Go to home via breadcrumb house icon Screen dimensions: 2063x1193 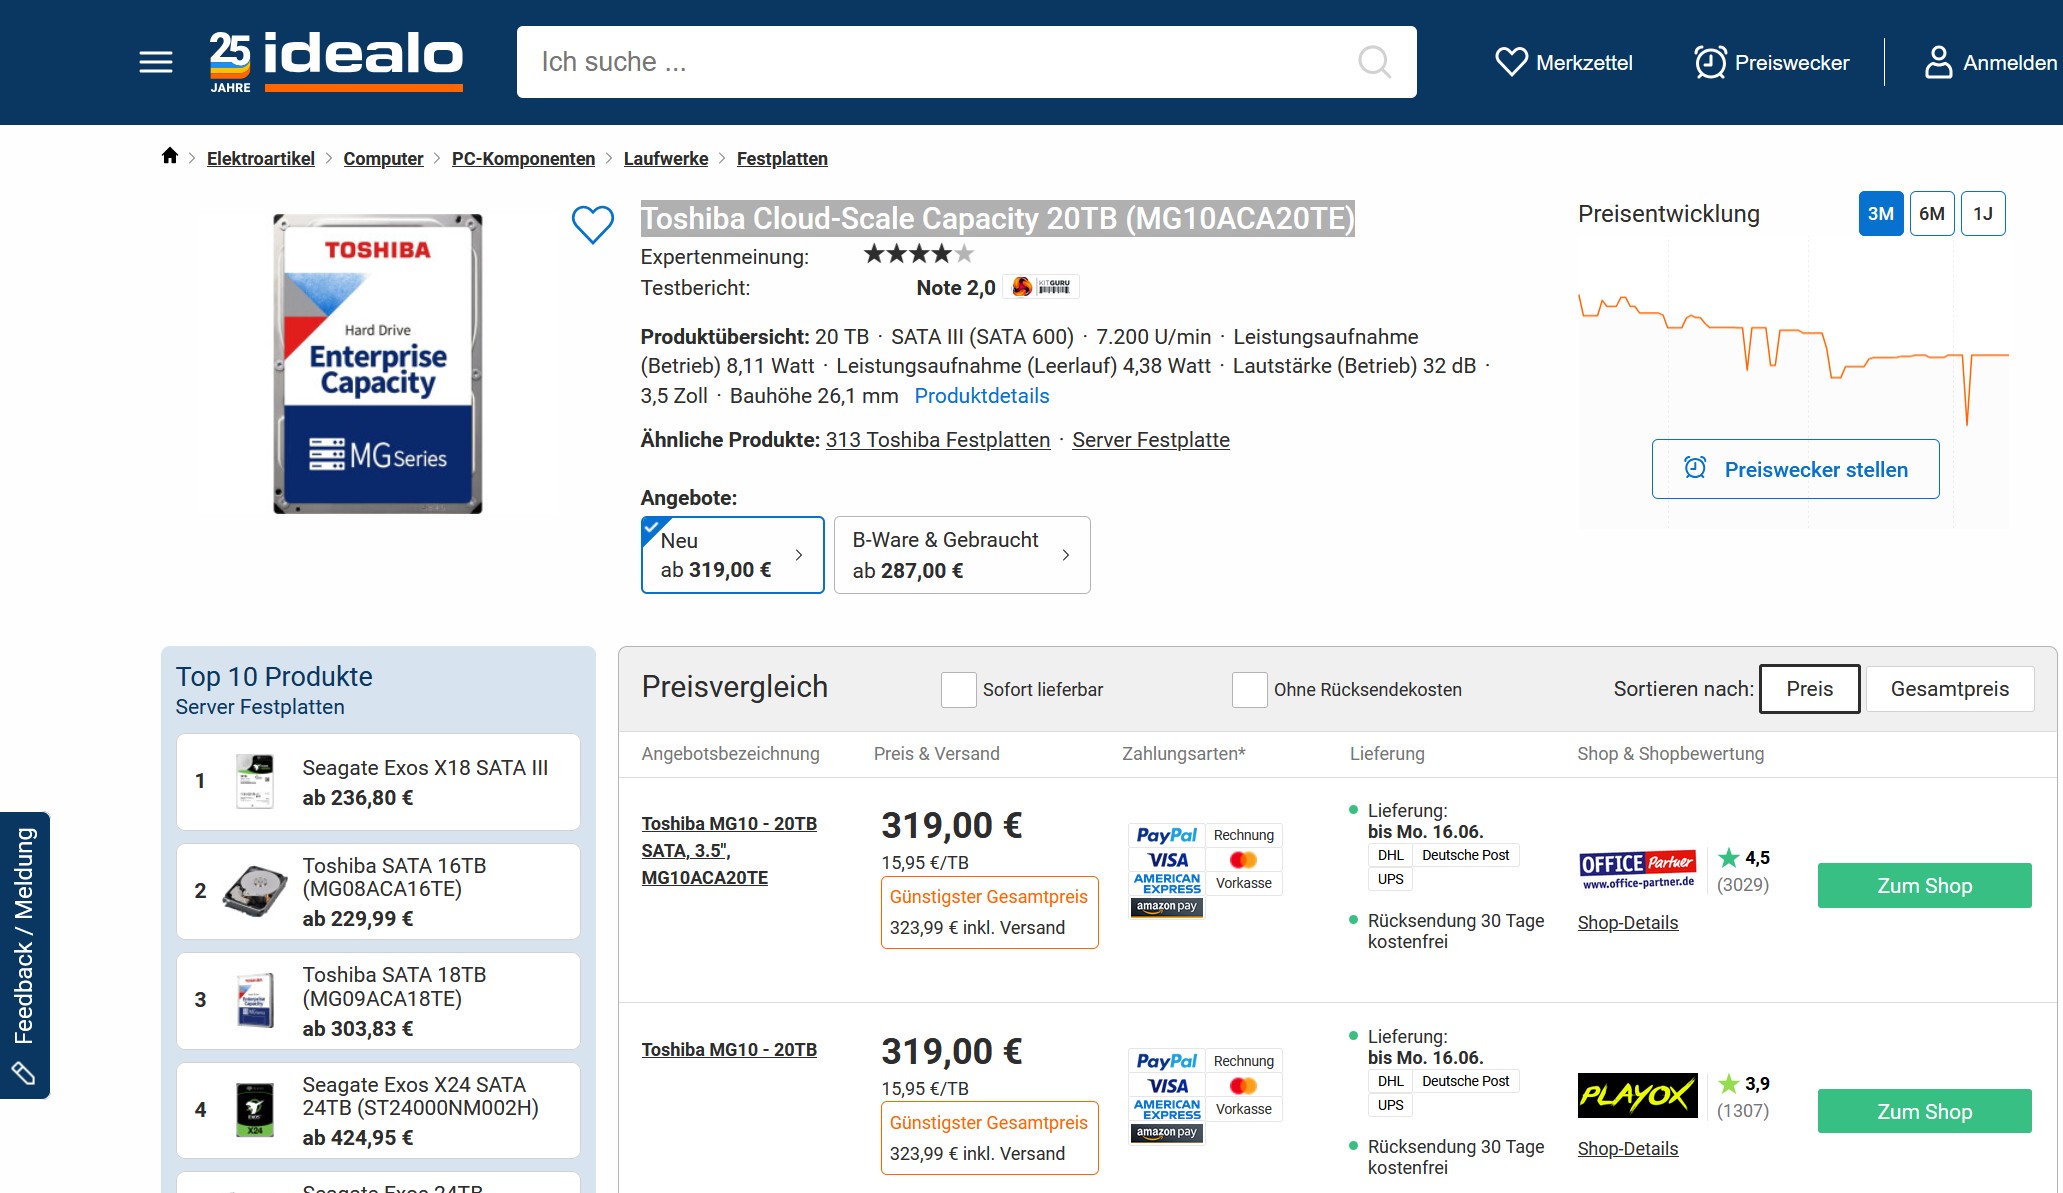170,156
